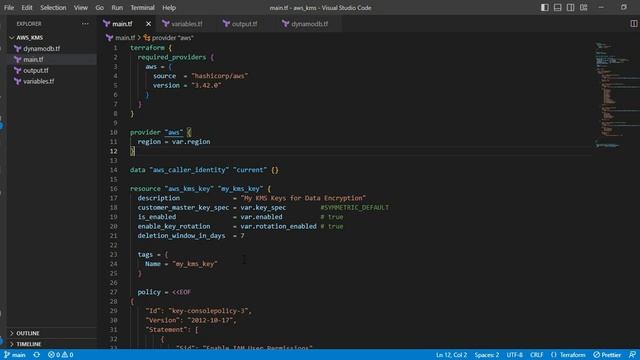The image size is (640, 360).
Task: Click the EXPLORER panel title
Action: click(x=29, y=24)
